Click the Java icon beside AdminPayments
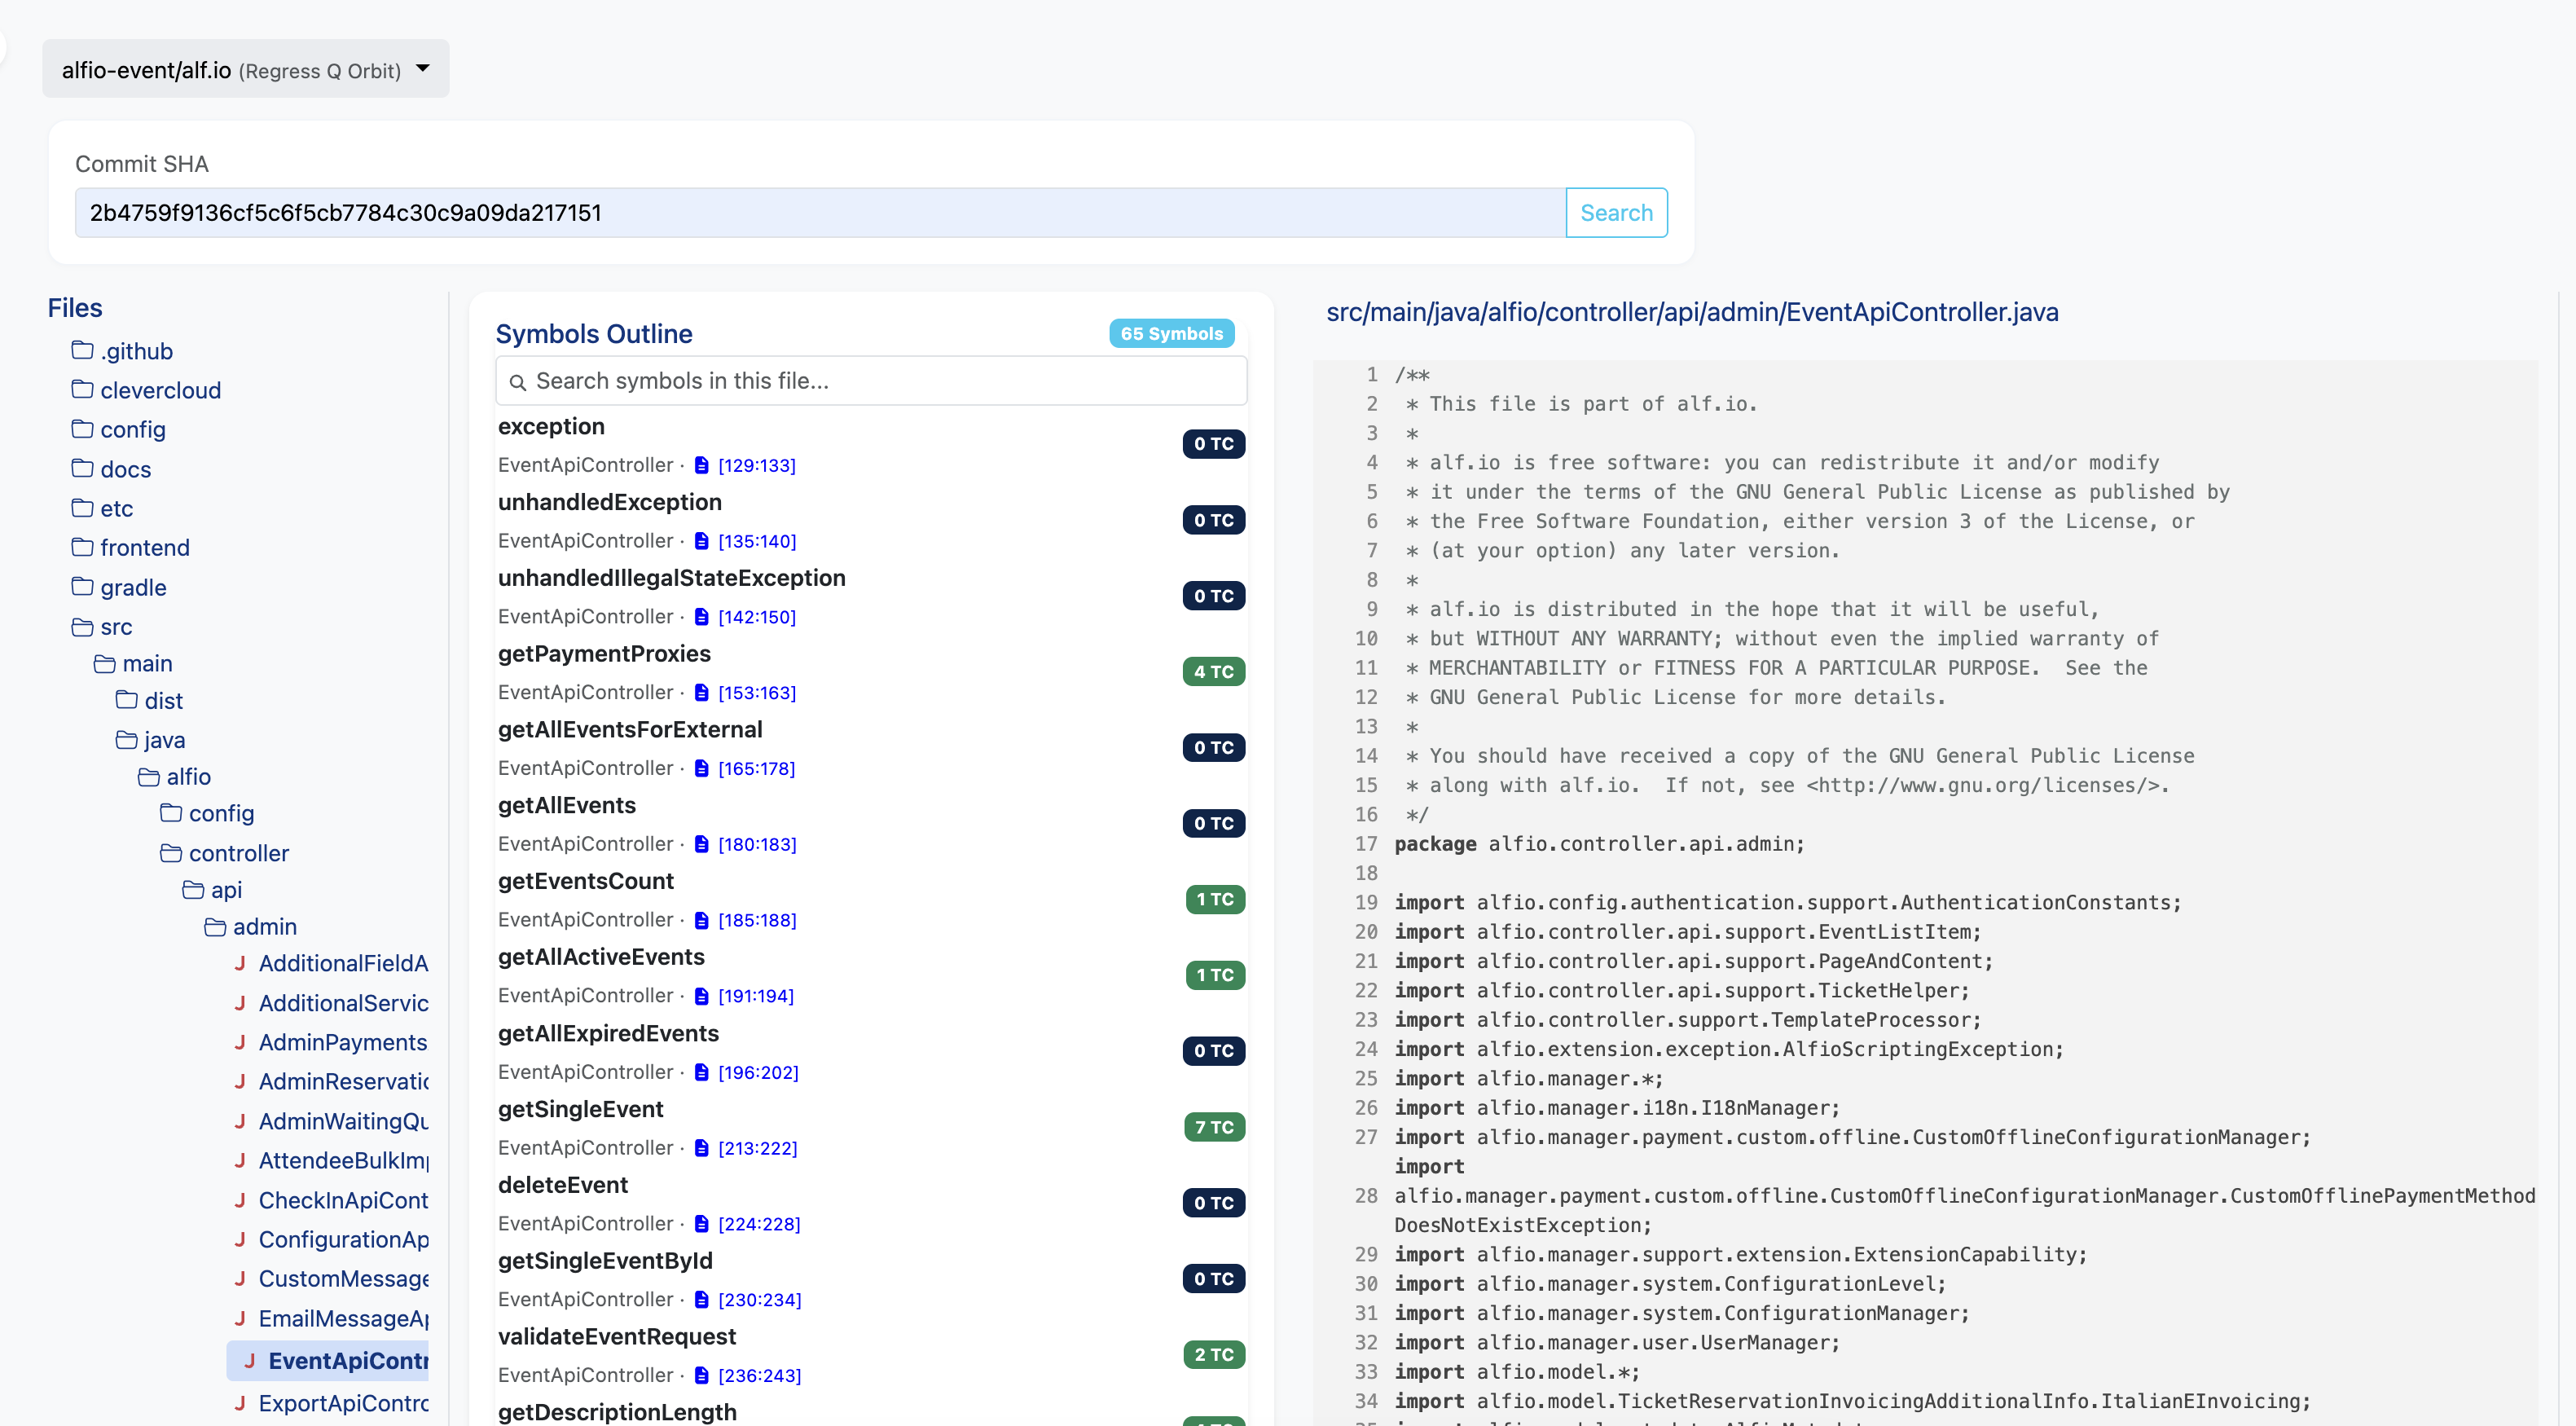Screen dimensions: 2576x1426 click(240, 1042)
